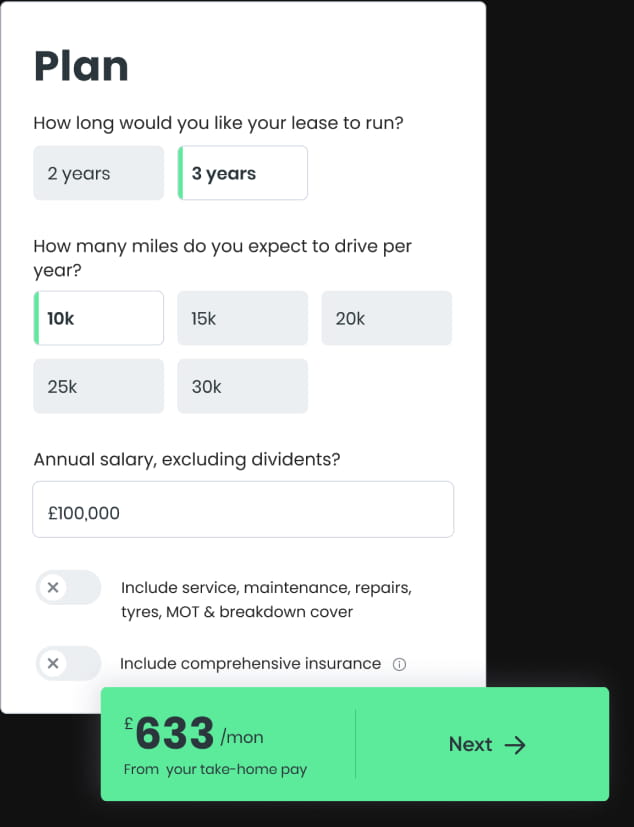Turn on the comprehensive insurance toggle
The height and width of the screenshot is (827, 634).
point(68,664)
